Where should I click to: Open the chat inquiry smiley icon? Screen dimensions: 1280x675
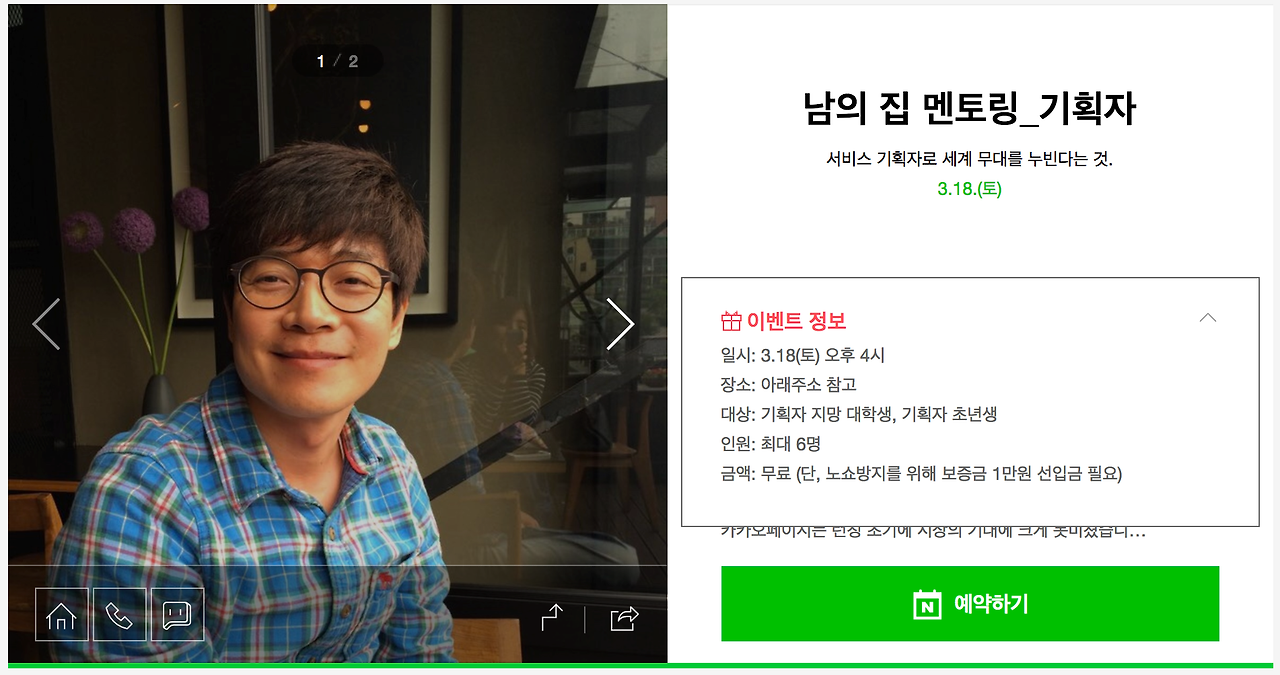[x=177, y=614]
